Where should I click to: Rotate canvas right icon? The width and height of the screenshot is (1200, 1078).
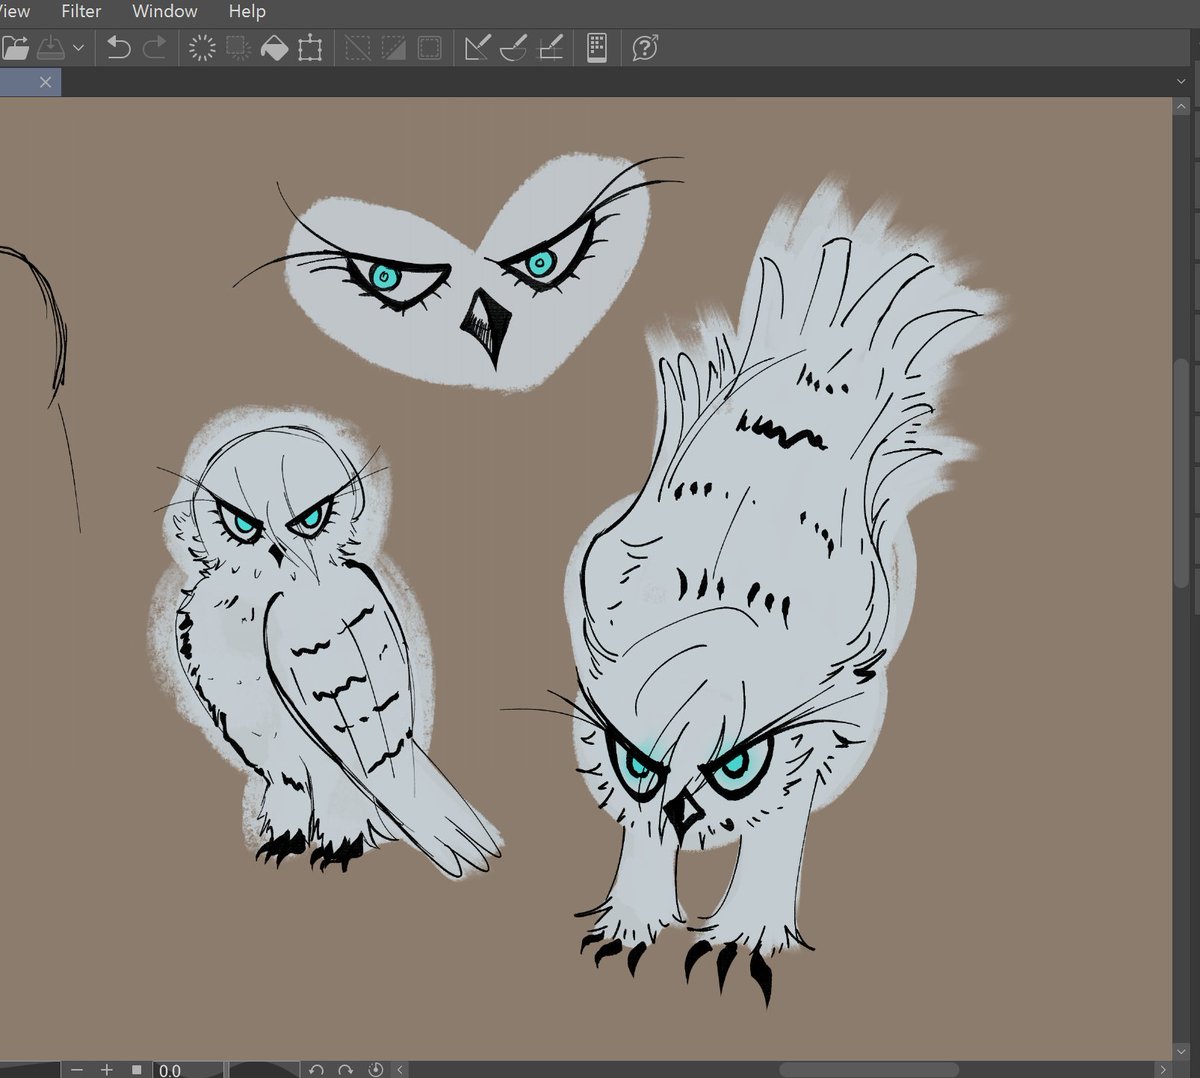346,1070
